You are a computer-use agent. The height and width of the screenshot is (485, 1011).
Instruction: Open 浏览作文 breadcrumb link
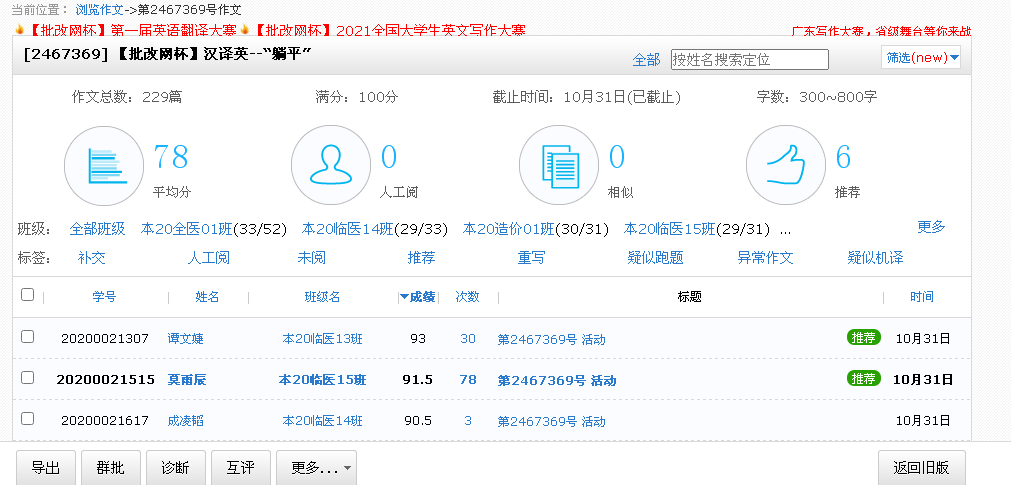click(x=99, y=9)
